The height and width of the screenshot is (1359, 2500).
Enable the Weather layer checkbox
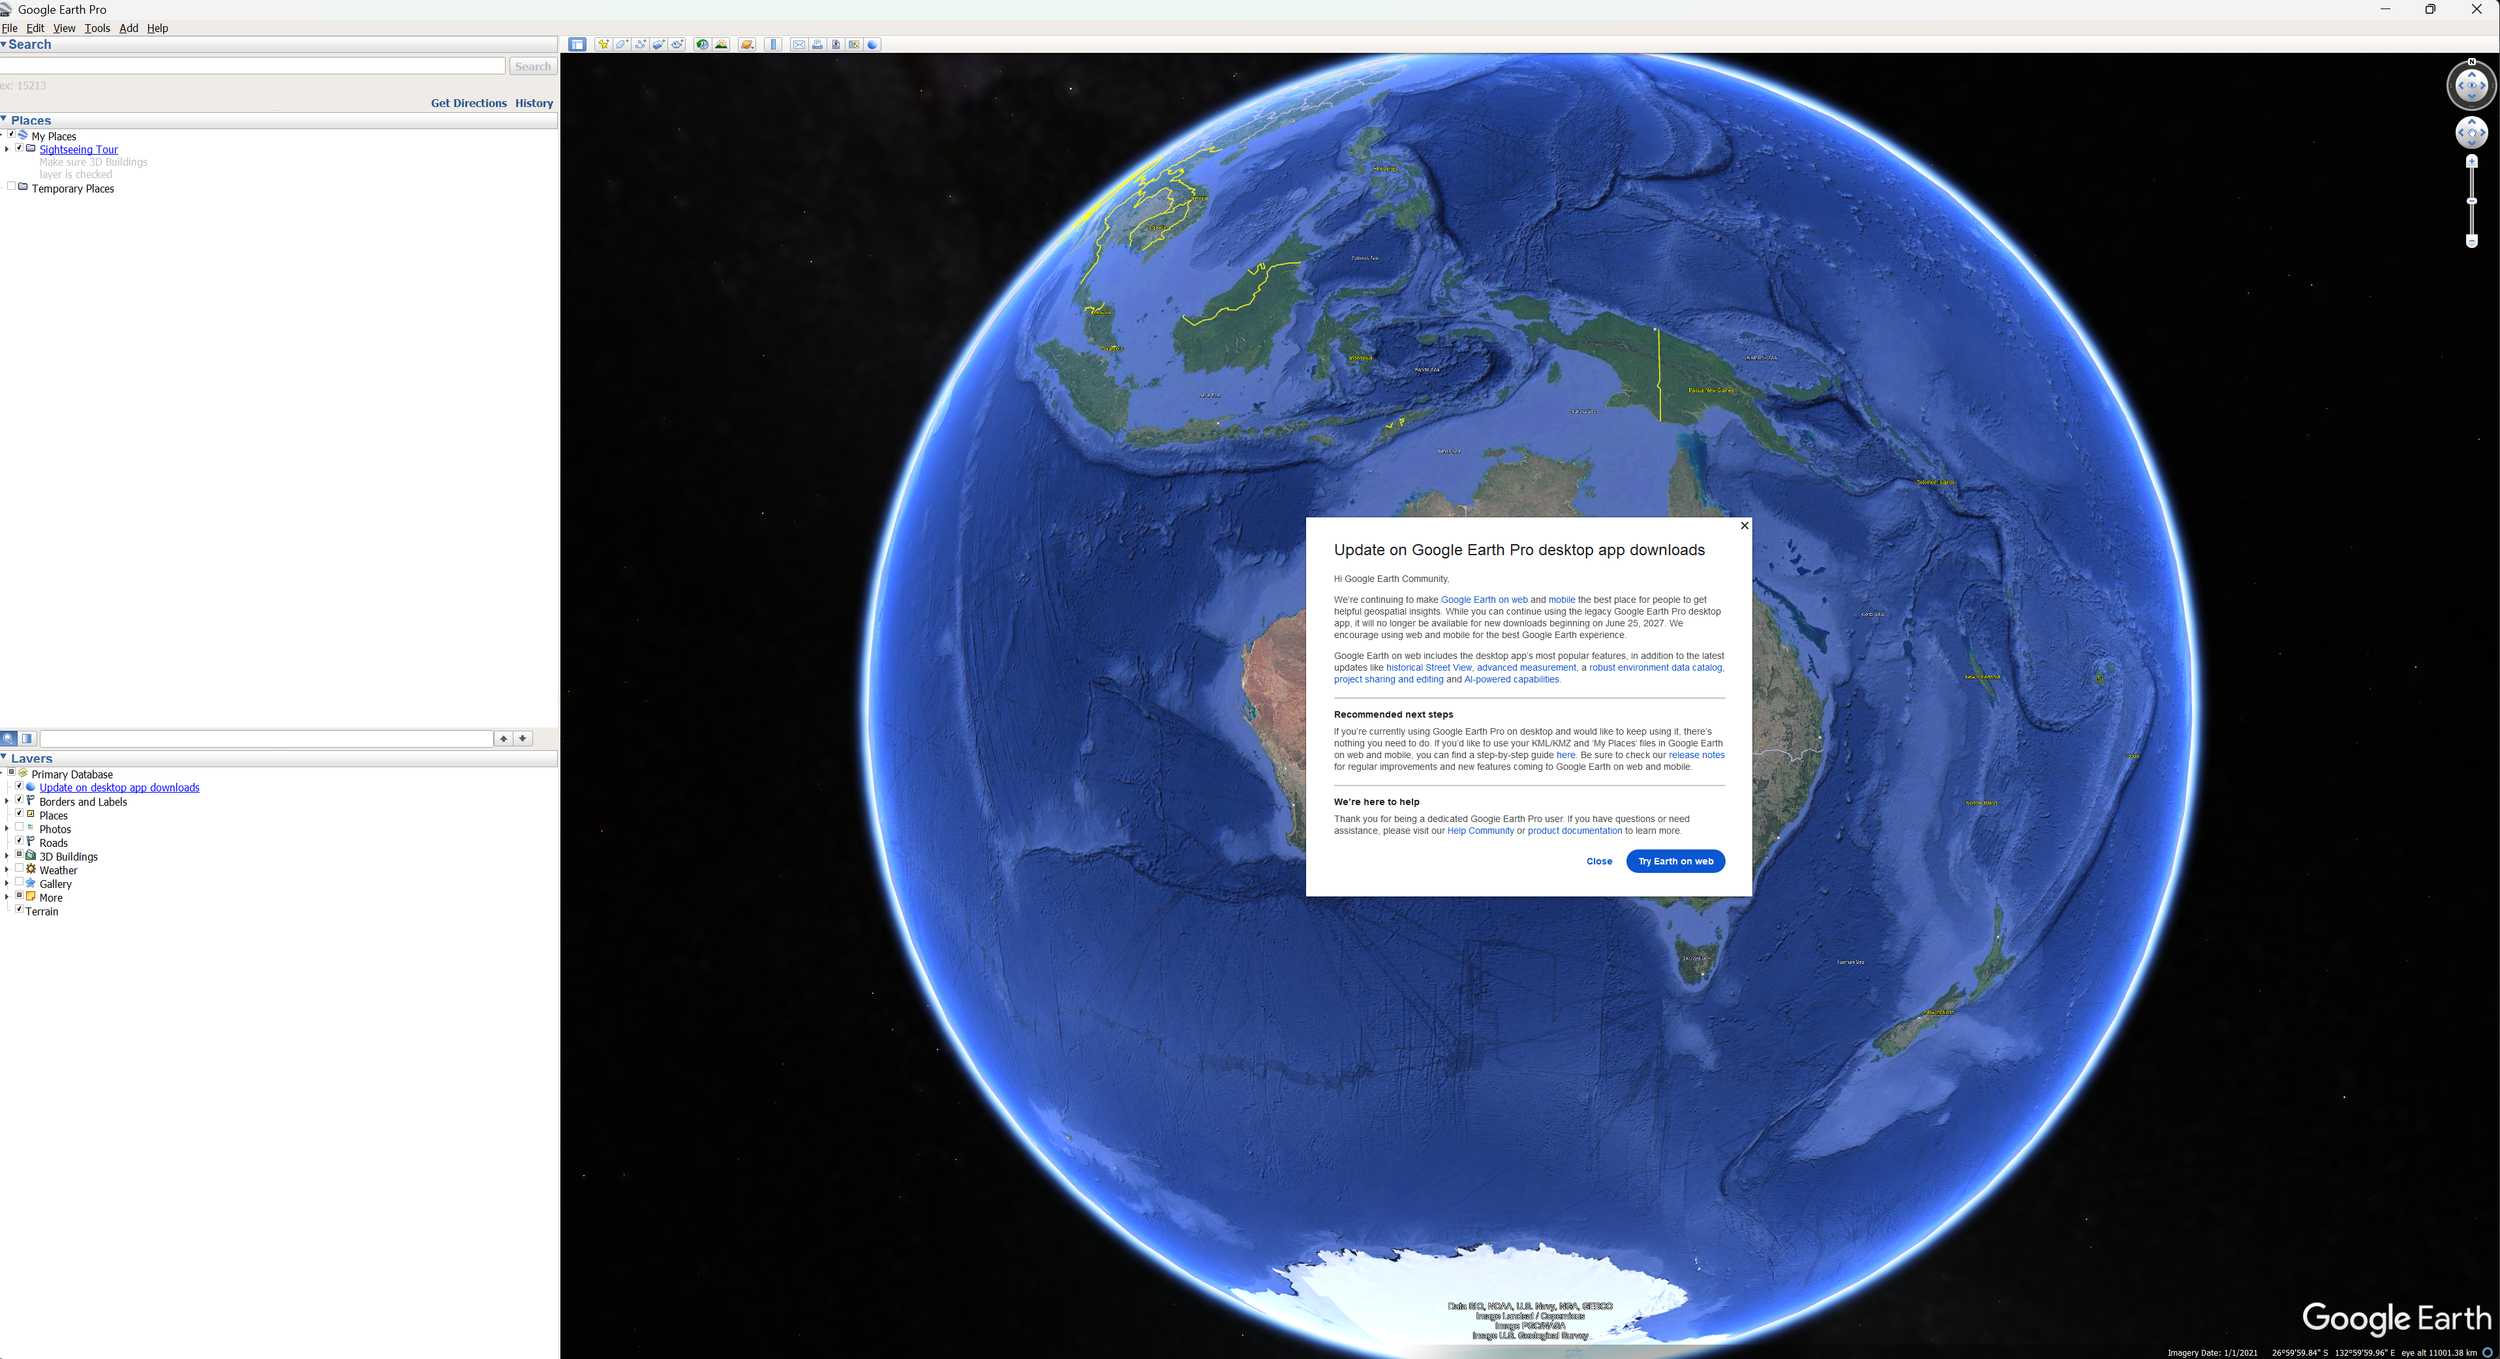pos(19,869)
